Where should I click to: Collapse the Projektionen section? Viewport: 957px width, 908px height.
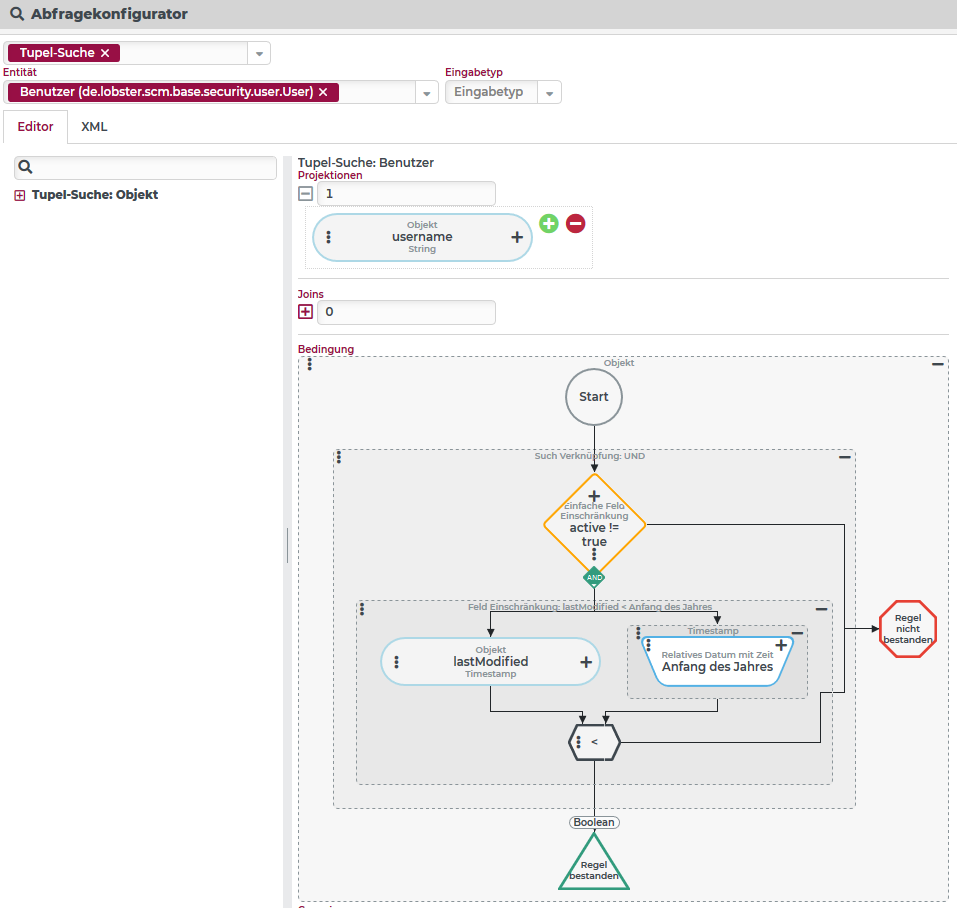point(306,193)
